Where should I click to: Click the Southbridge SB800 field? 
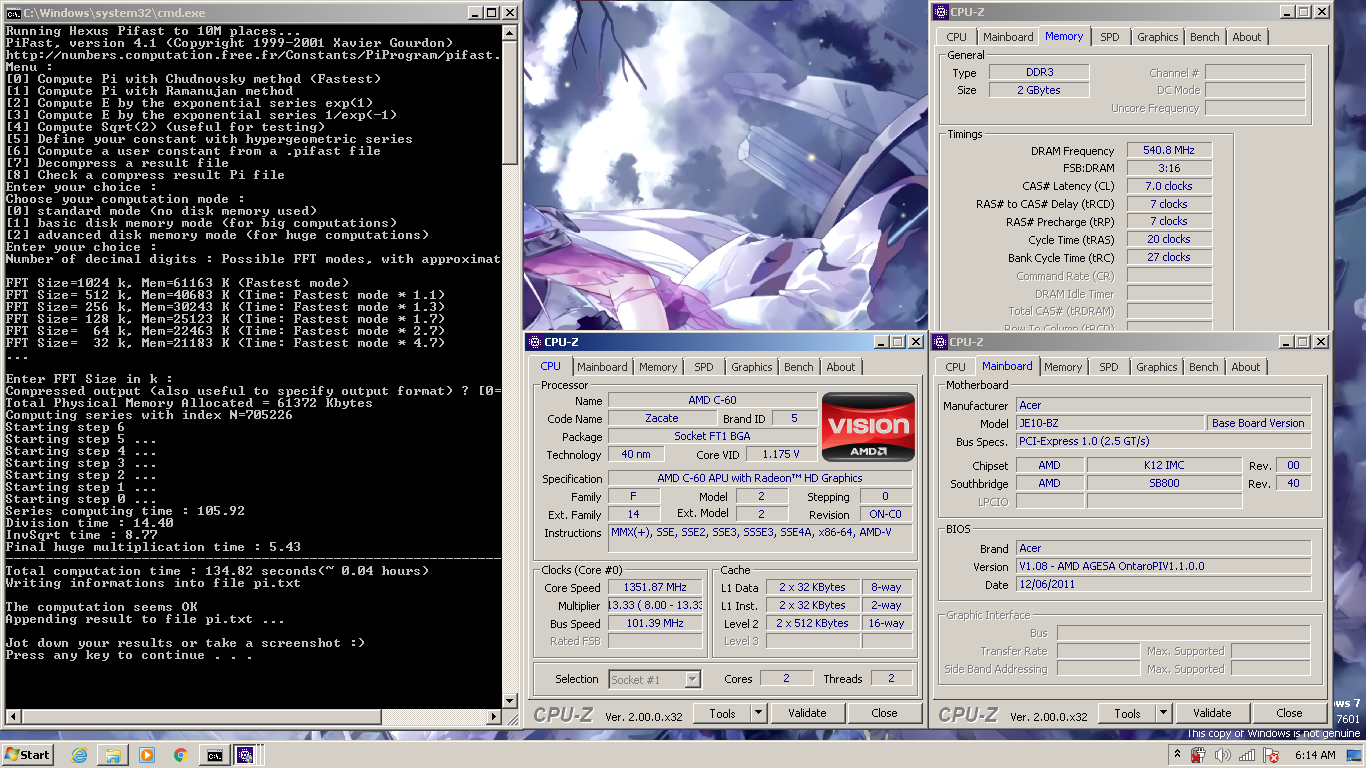[1164, 483]
